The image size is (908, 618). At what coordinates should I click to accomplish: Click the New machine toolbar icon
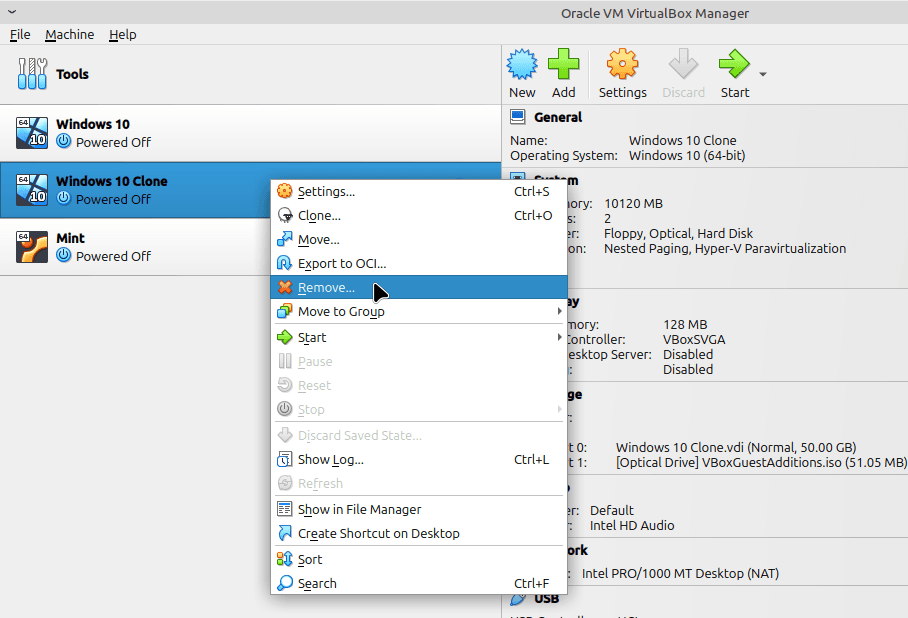tap(522, 64)
